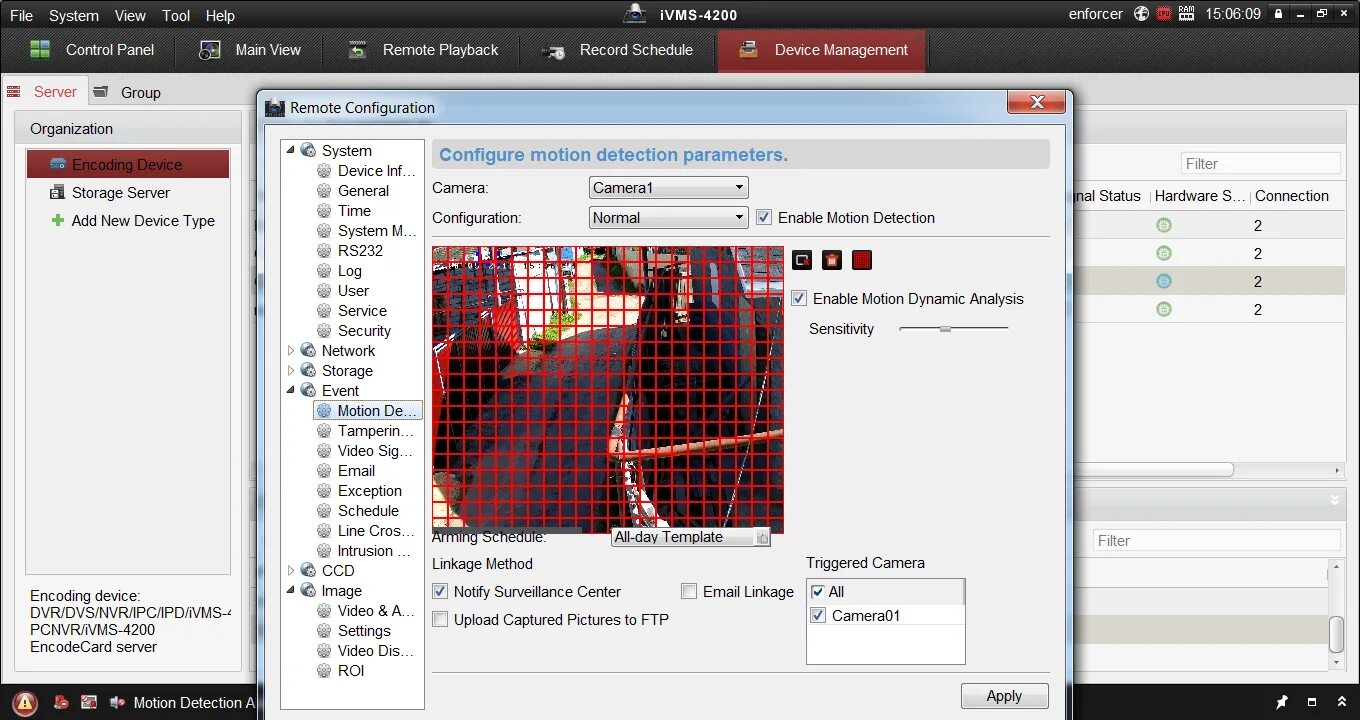The height and width of the screenshot is (720, 1360).
Task: Collapse the lower panel with double chevron icon
Action: pos(1334,499)
